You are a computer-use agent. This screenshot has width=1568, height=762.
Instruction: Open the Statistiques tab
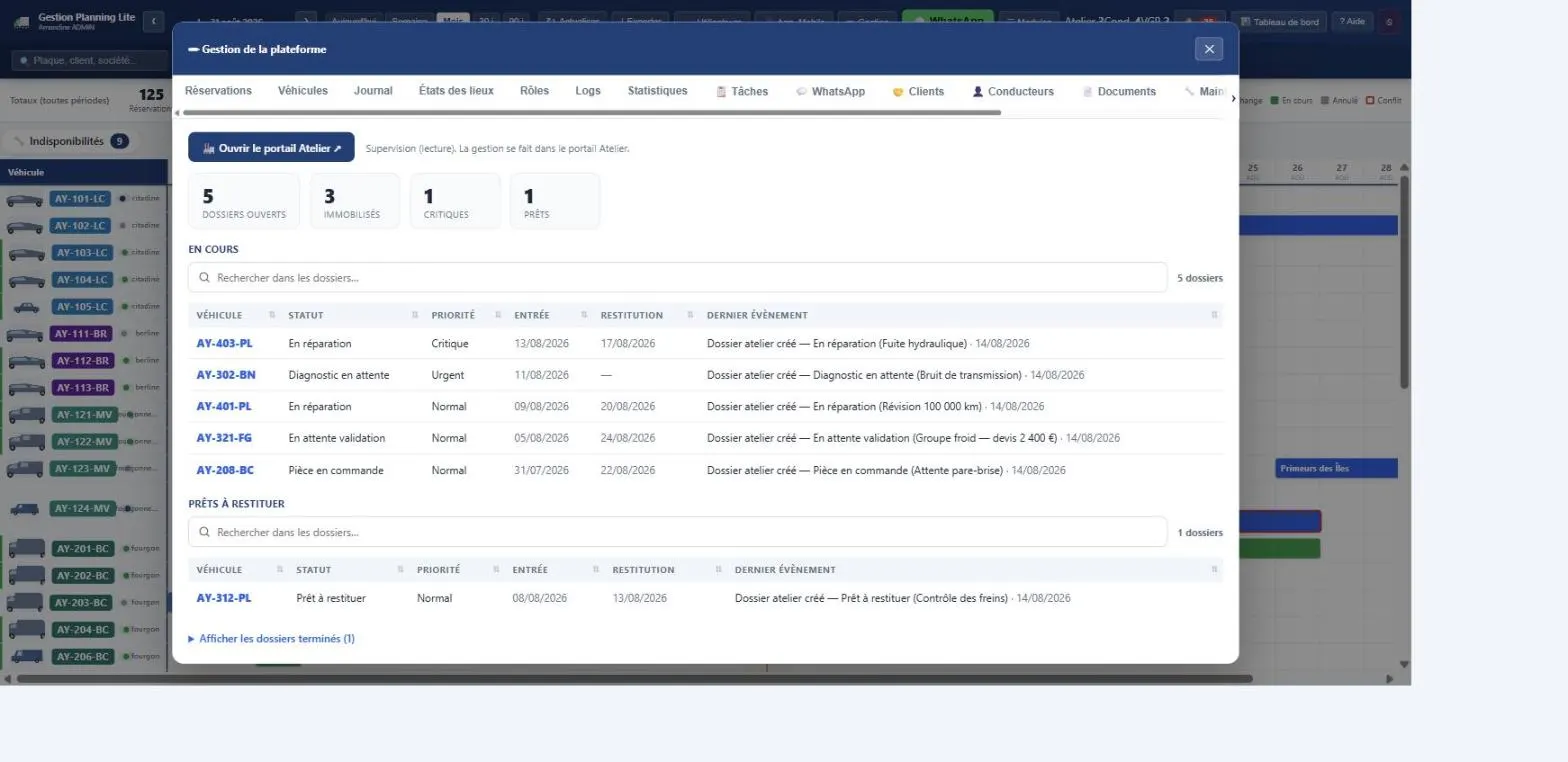pos(658,90)
